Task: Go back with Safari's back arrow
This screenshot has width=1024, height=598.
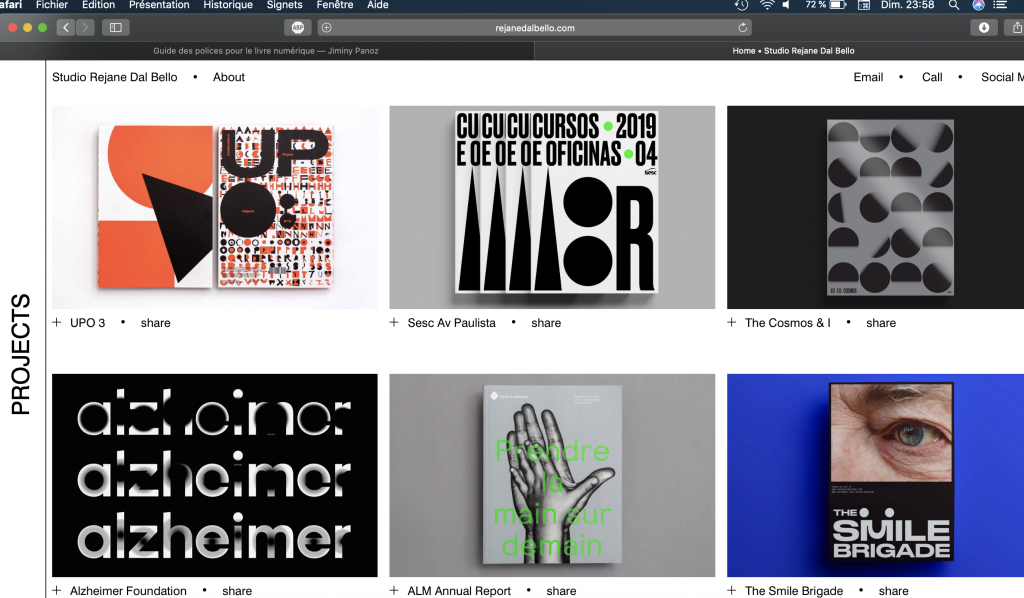Action: click(65, 27)
